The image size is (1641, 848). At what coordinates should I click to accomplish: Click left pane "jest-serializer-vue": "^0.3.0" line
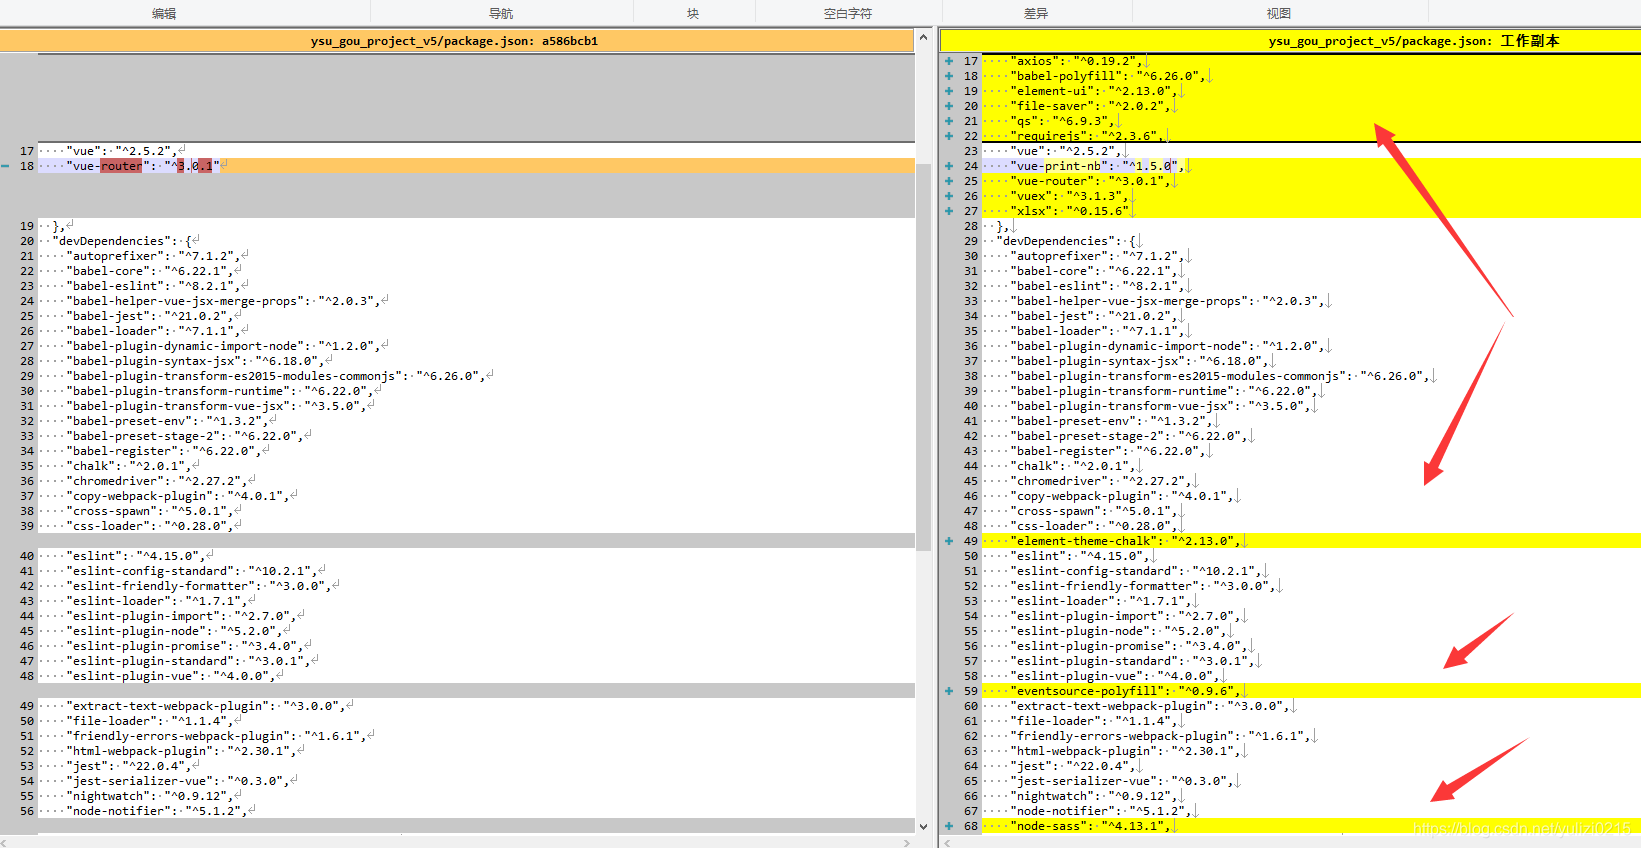[x=476, y=781]
